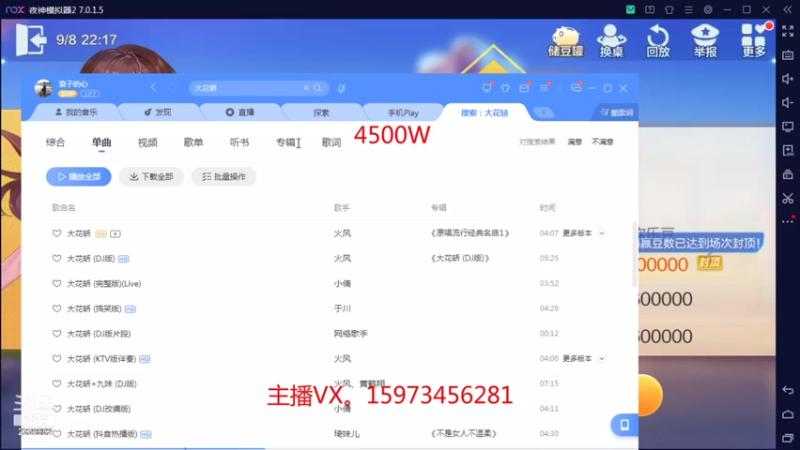Favorite 大花轿 (DJ改编版) heart
This screenshot has height=450, width=800.
click(57, 408)
